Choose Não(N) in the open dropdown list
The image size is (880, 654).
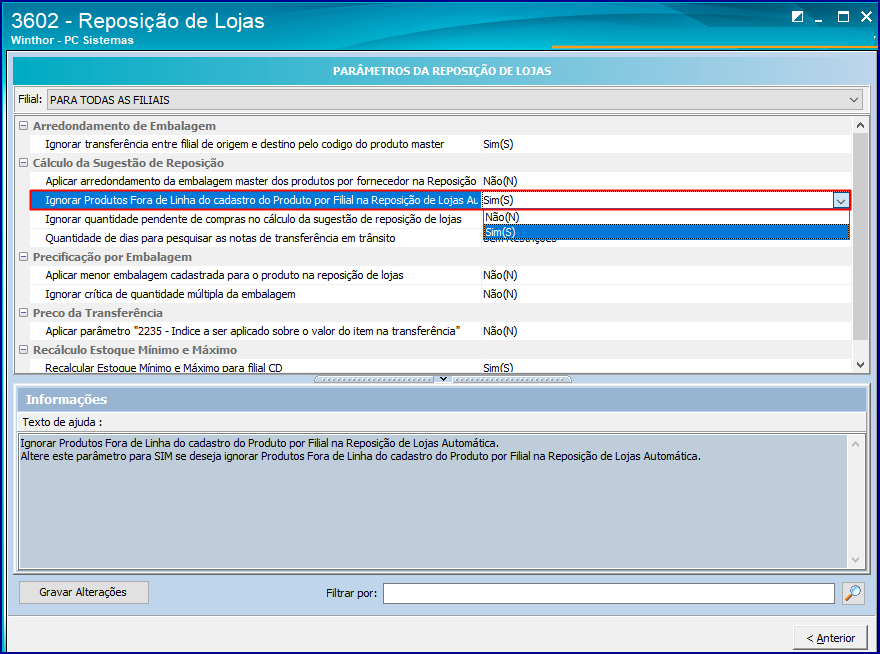[x=666, y=217]
